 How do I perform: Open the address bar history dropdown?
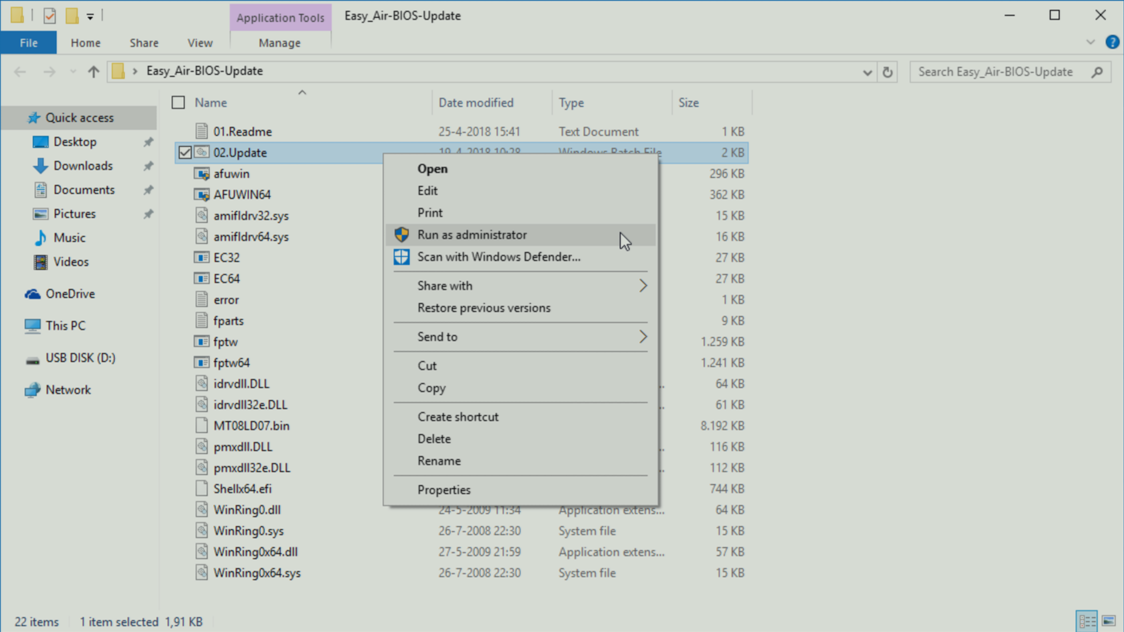tap(867, 72)
